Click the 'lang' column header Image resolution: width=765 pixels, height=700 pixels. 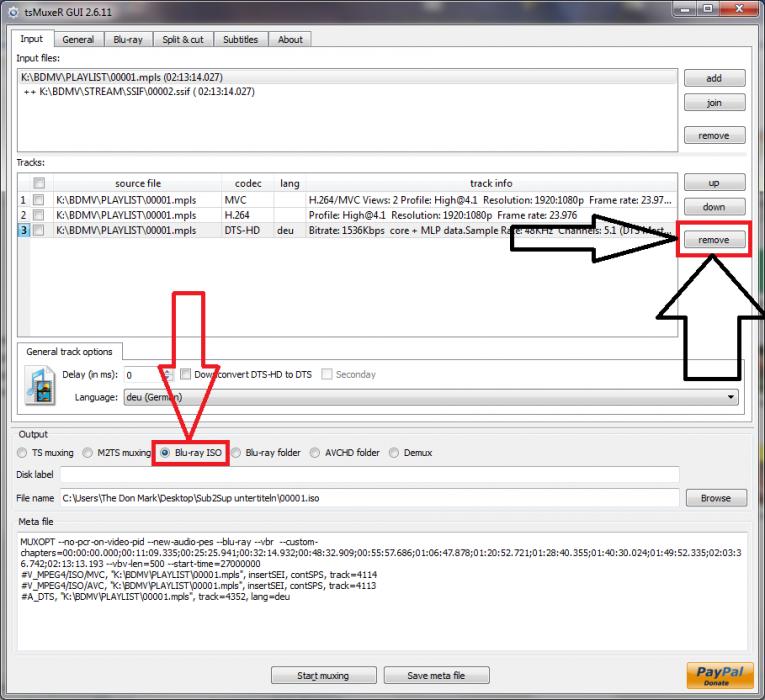coord(290,183)
